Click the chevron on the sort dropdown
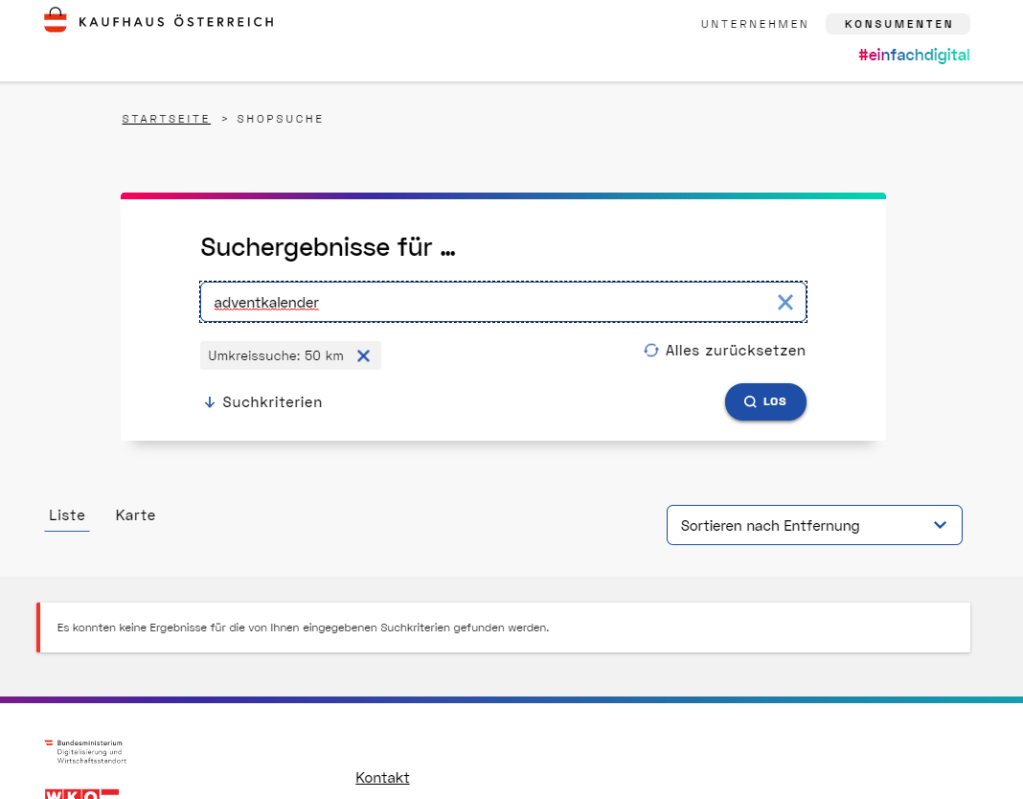The width and height of the screenshot is (1023, 799). click(939, 525)
